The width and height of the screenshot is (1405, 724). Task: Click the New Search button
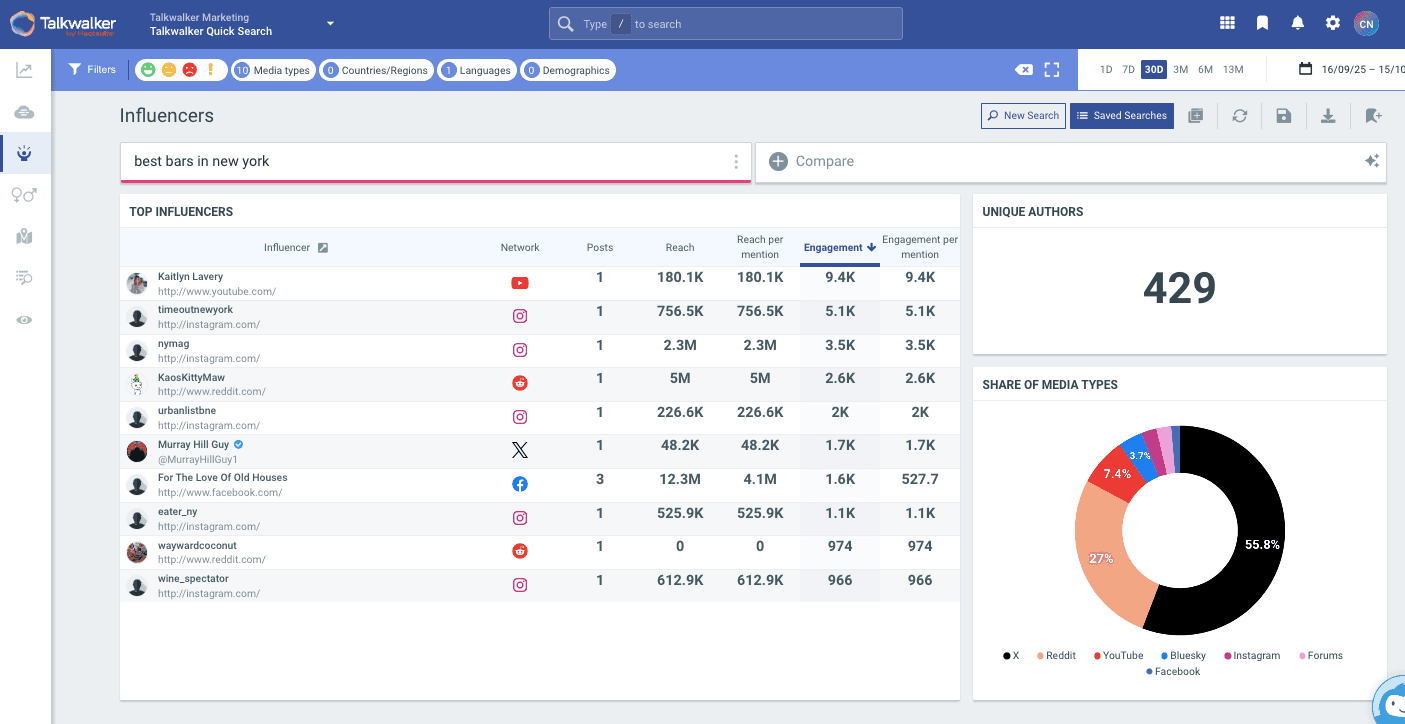click(1022, 116)
